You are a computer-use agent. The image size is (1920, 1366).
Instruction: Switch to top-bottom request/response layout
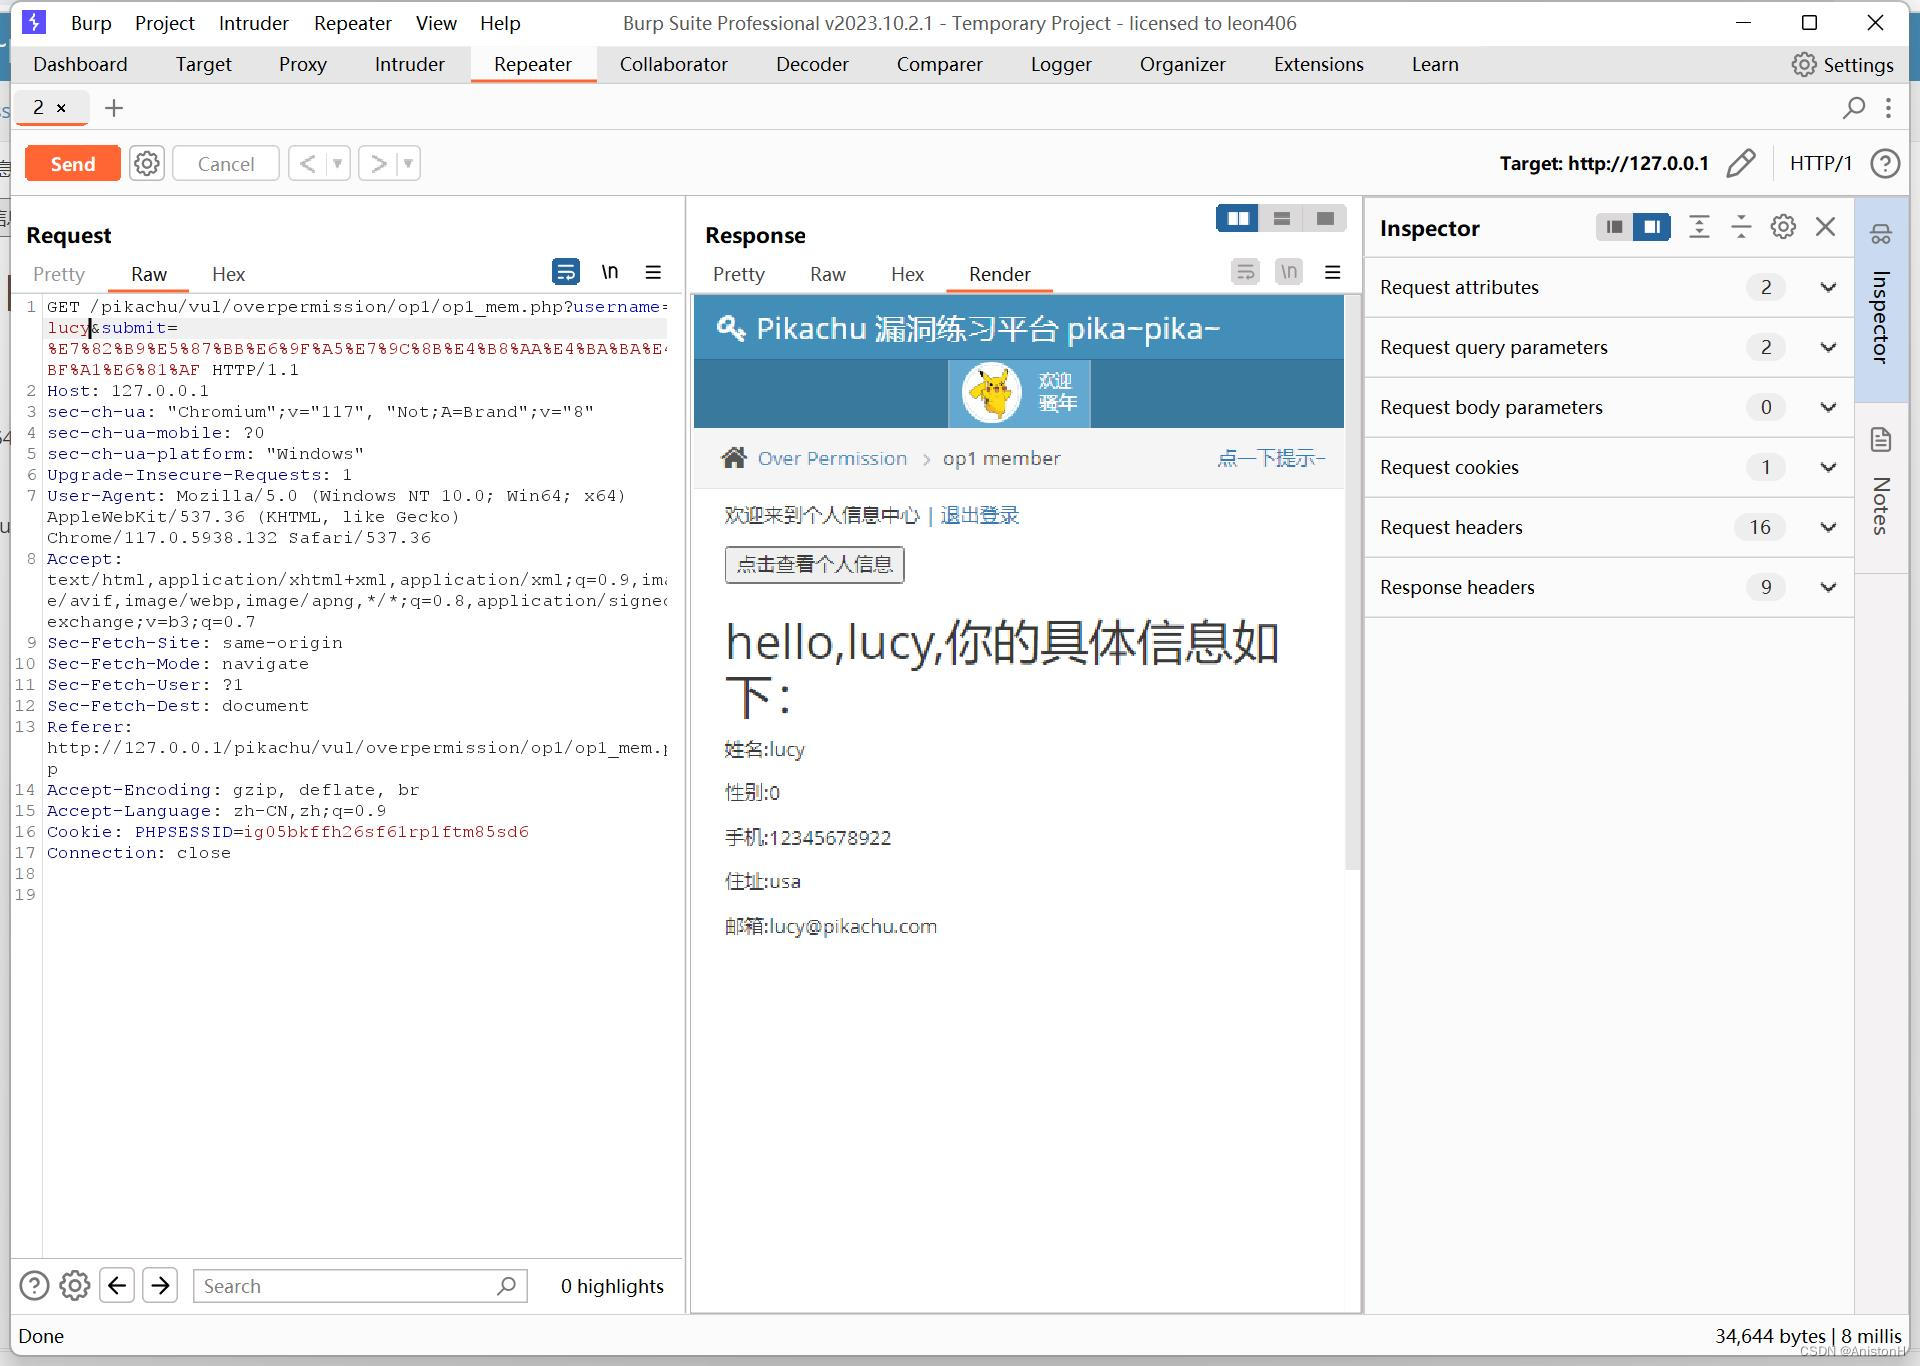coord(1282,218)
